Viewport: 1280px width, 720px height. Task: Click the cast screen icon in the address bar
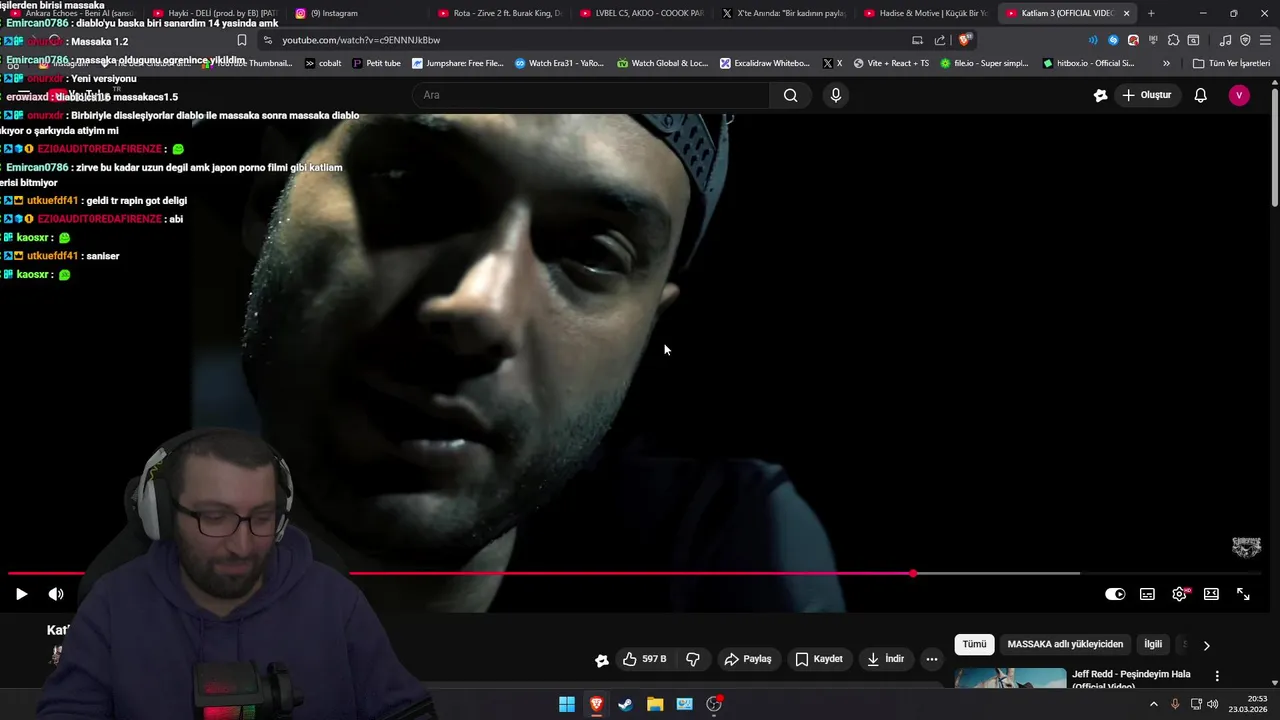pos(917,40)
